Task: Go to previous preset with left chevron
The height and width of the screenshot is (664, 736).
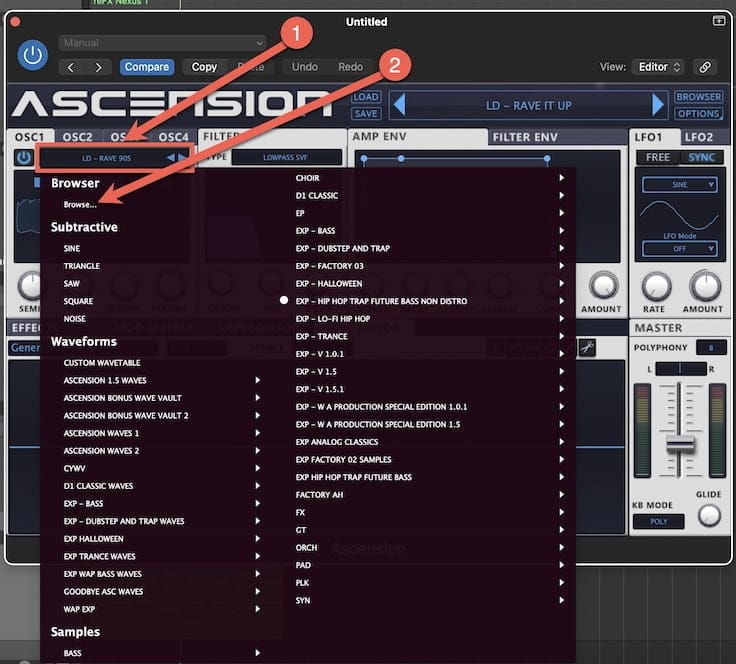Action: tap(71, 67)
